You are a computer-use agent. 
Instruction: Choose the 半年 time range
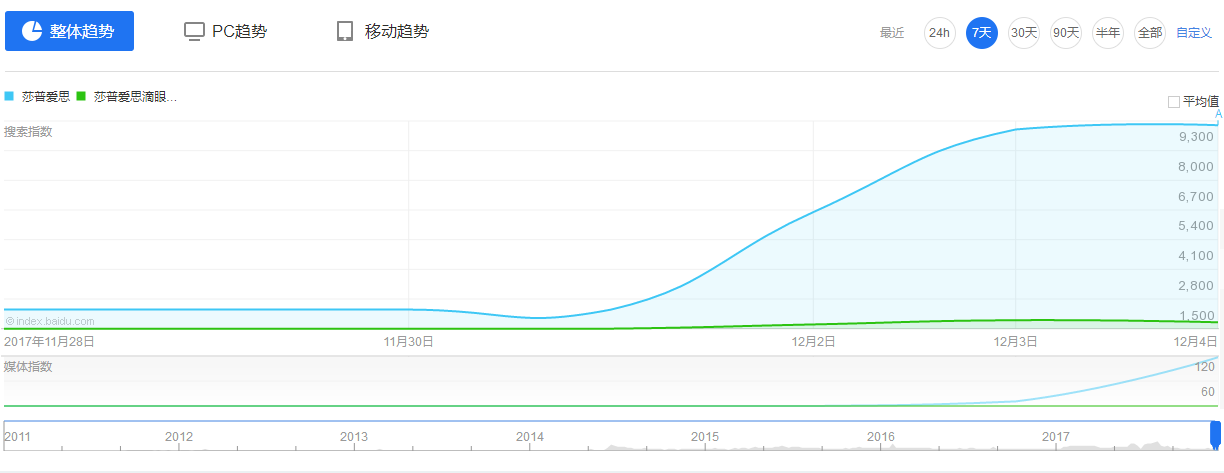tap(1108, 33)
